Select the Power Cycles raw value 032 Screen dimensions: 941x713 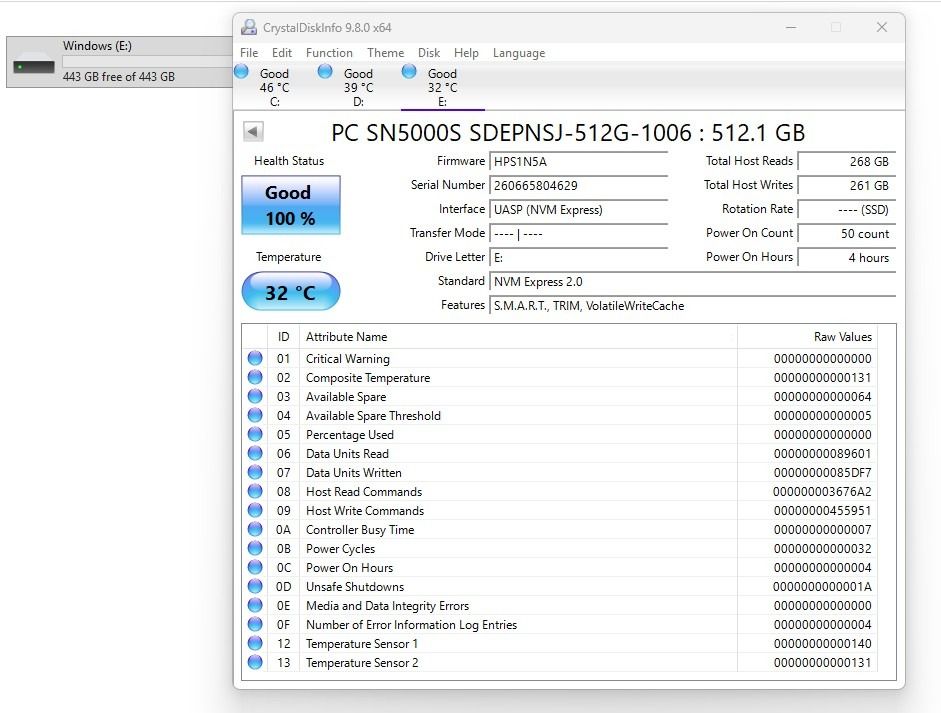pyautogui.click(x=822, y=549)
